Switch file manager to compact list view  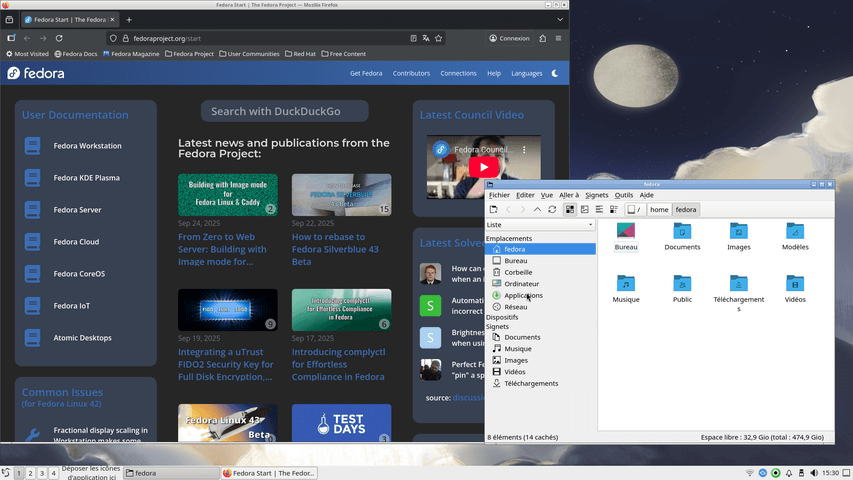click(599, 210)
